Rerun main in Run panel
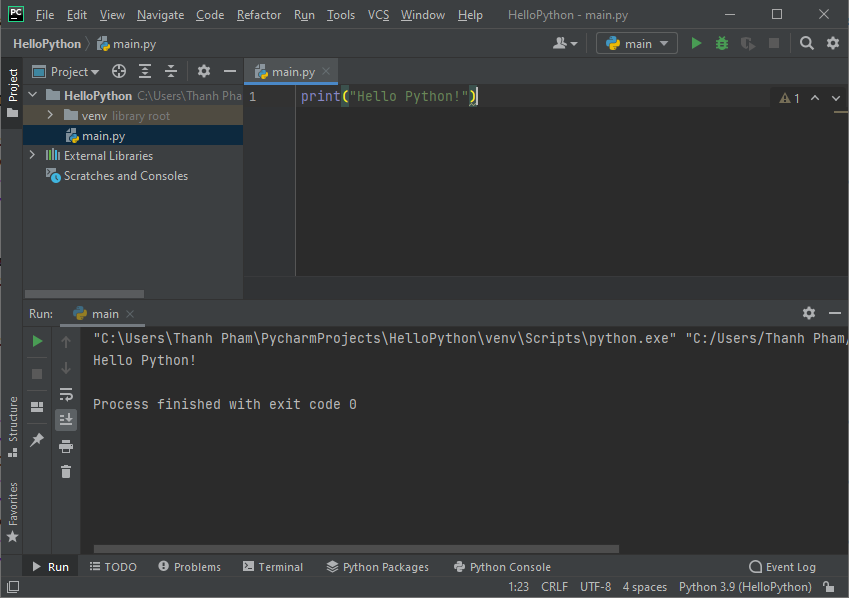Screen dimensions: 849x598 (x=37, y=341)
